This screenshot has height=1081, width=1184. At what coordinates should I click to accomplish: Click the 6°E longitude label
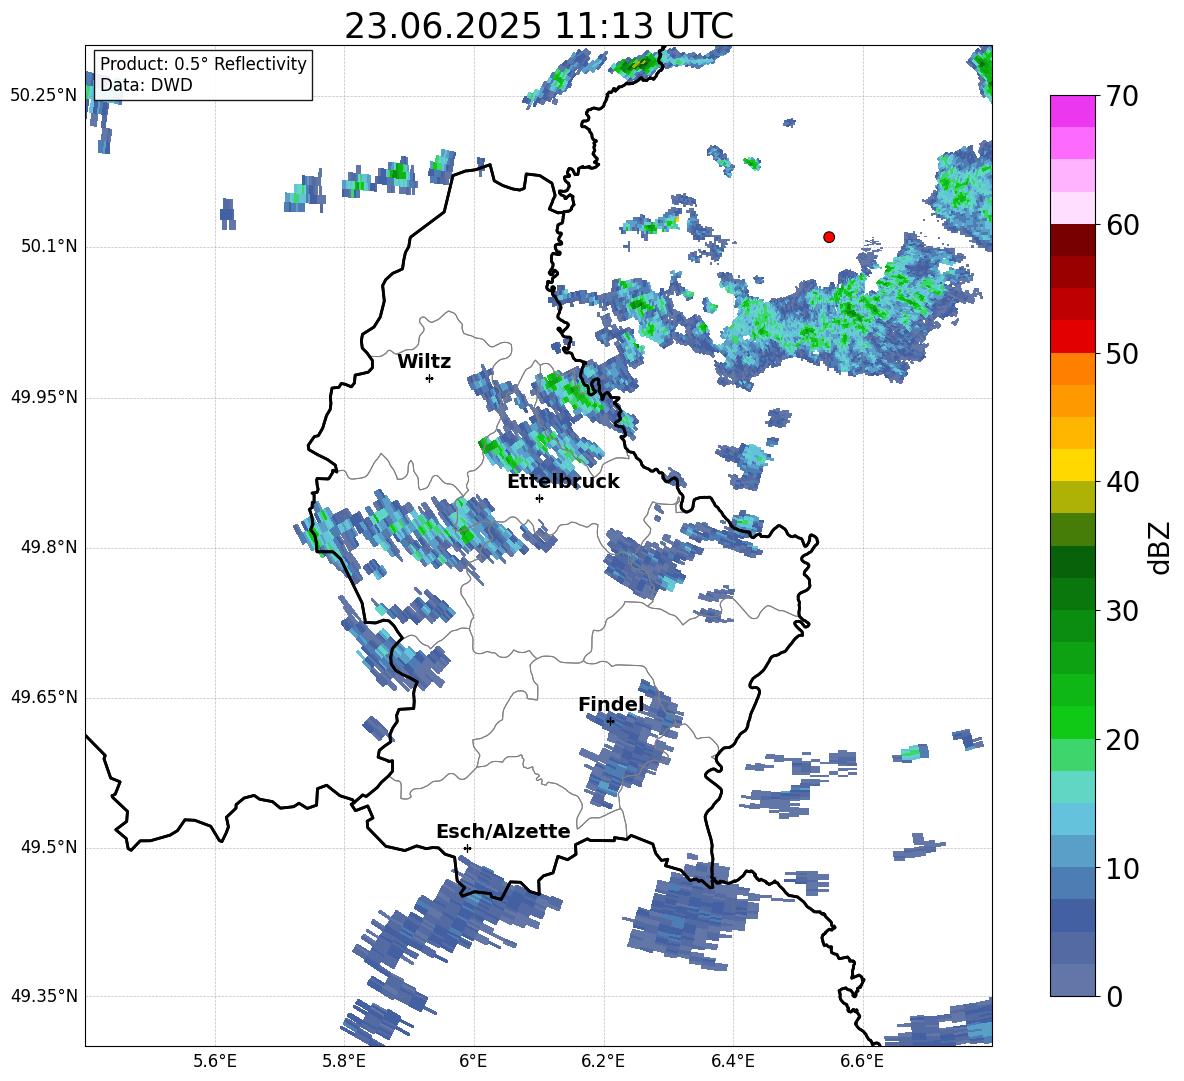coord(473,1061)
